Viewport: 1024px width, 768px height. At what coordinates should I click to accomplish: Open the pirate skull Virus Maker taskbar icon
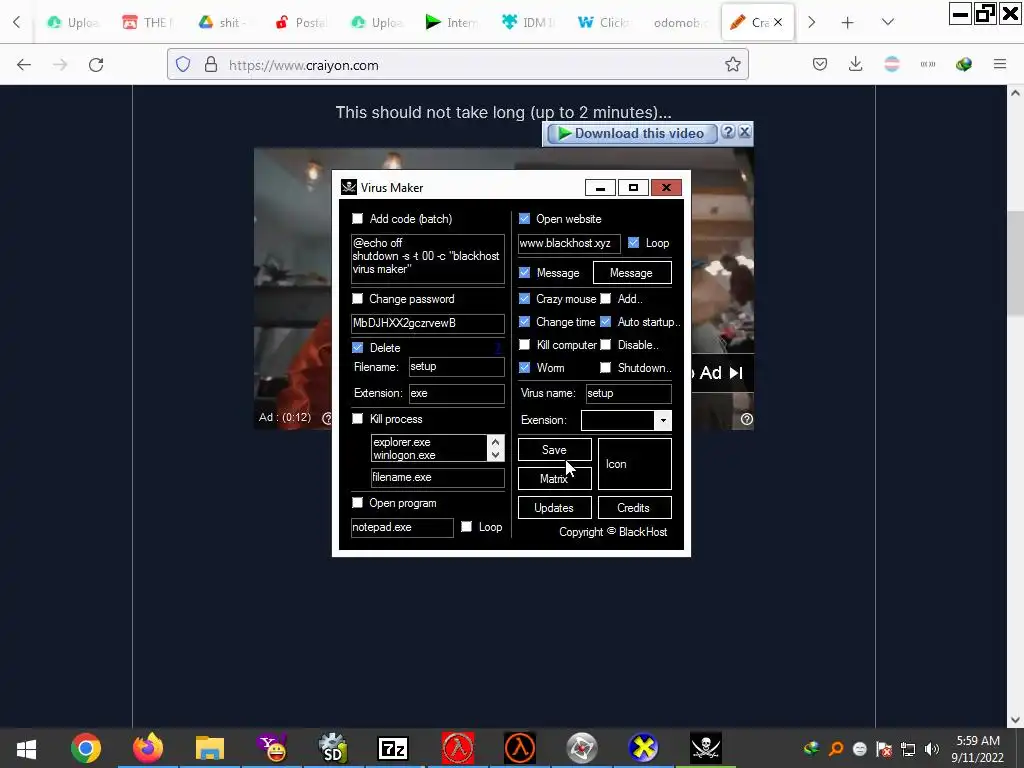pos(706,748)
